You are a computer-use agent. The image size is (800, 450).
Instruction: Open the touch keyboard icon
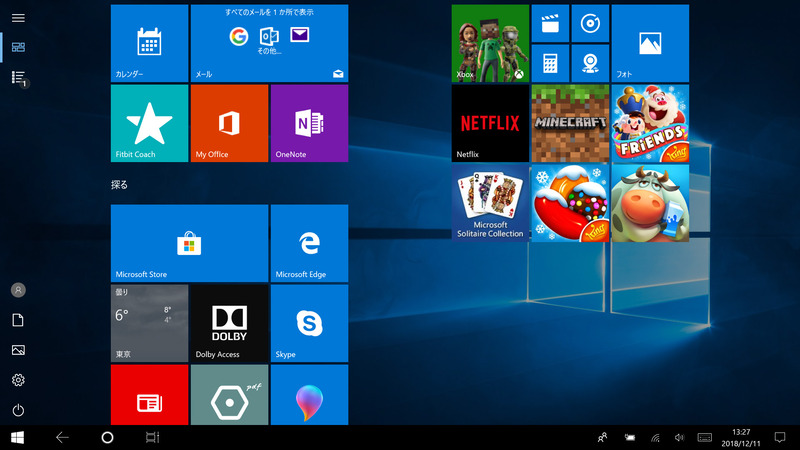point(705,438)
